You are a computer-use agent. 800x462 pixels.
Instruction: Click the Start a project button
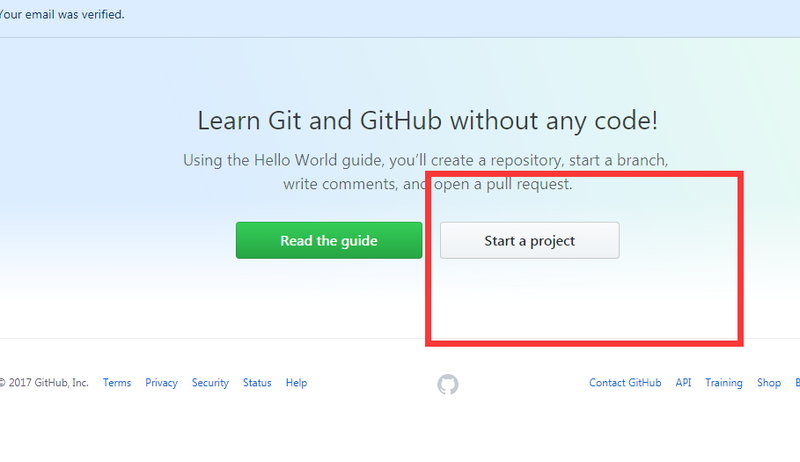pos(530,240)
